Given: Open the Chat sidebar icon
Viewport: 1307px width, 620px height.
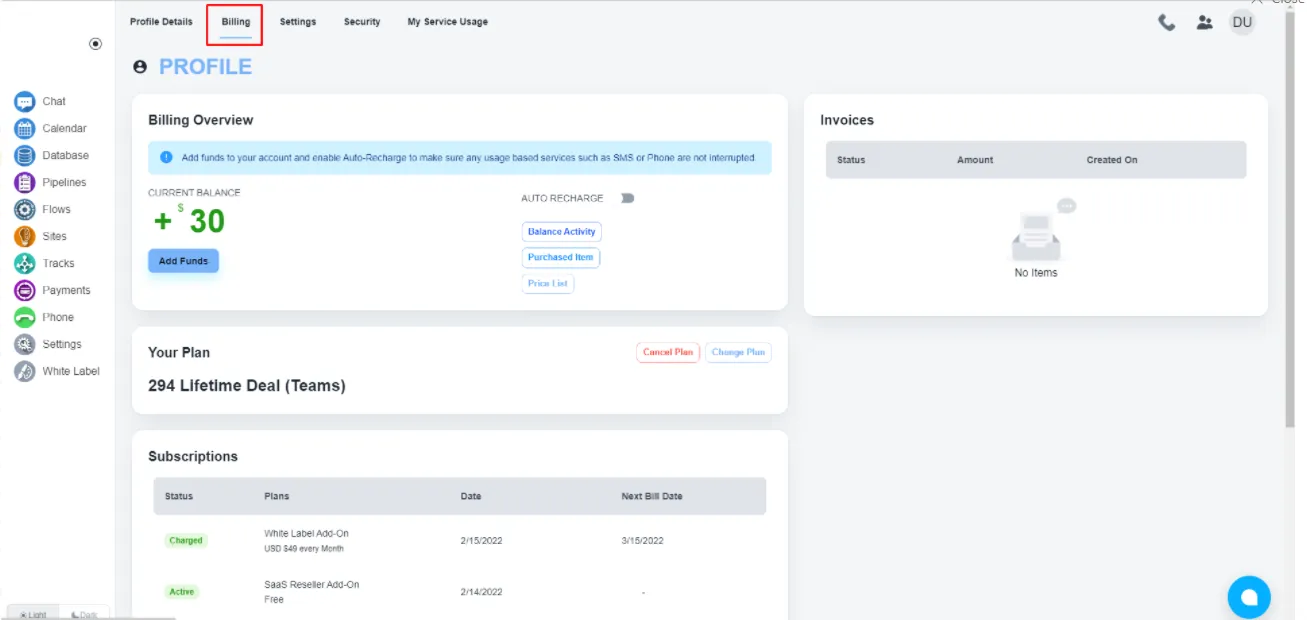Looking at the screenshot, I should tap(25, 102).
